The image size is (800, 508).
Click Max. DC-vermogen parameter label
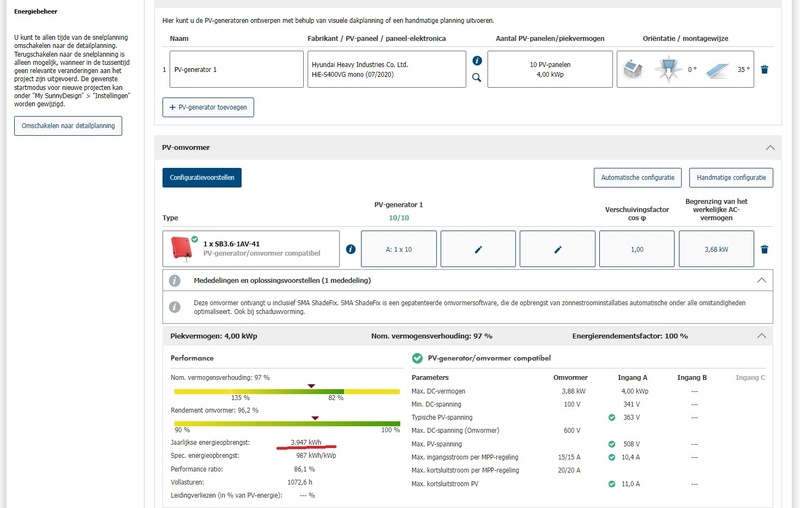[438, 392]
